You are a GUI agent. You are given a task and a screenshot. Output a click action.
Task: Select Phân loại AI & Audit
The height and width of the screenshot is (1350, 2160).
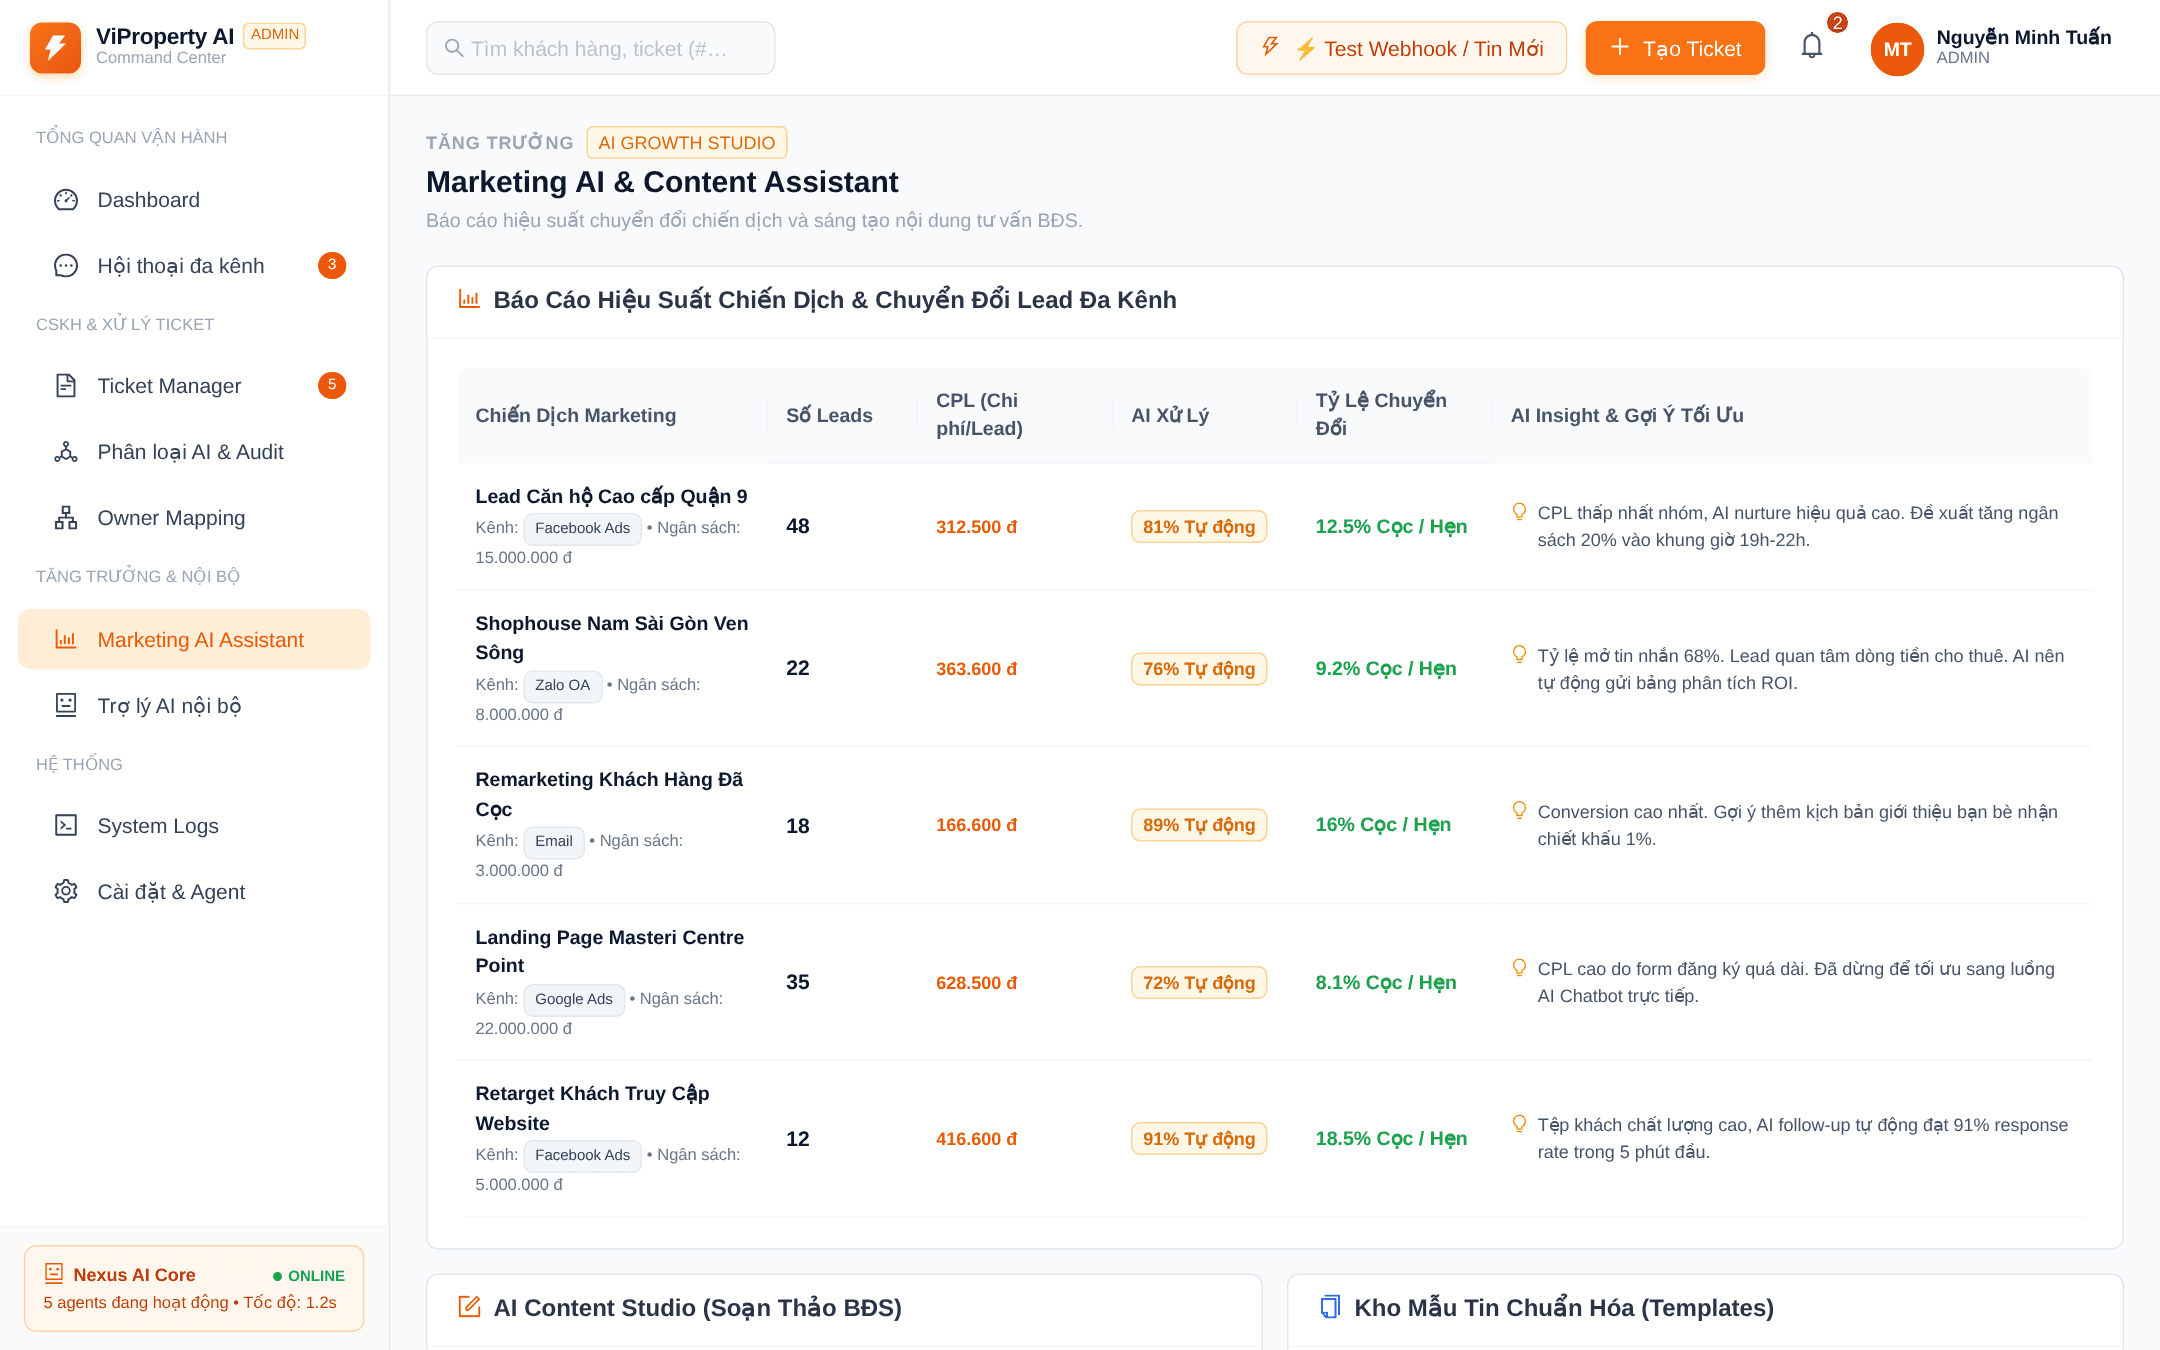point(194,452)
